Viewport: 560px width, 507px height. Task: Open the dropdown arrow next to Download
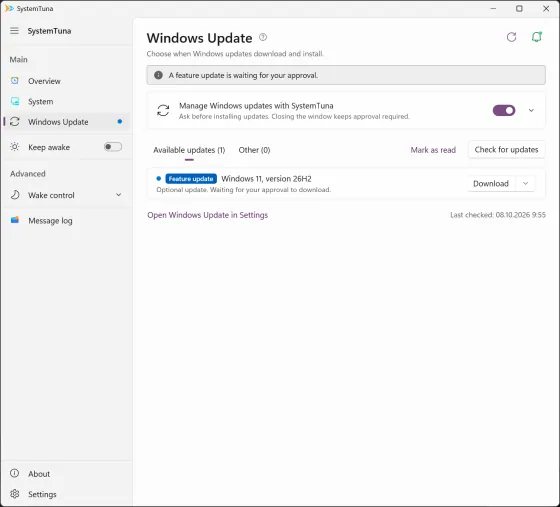[x=525, y=184]
